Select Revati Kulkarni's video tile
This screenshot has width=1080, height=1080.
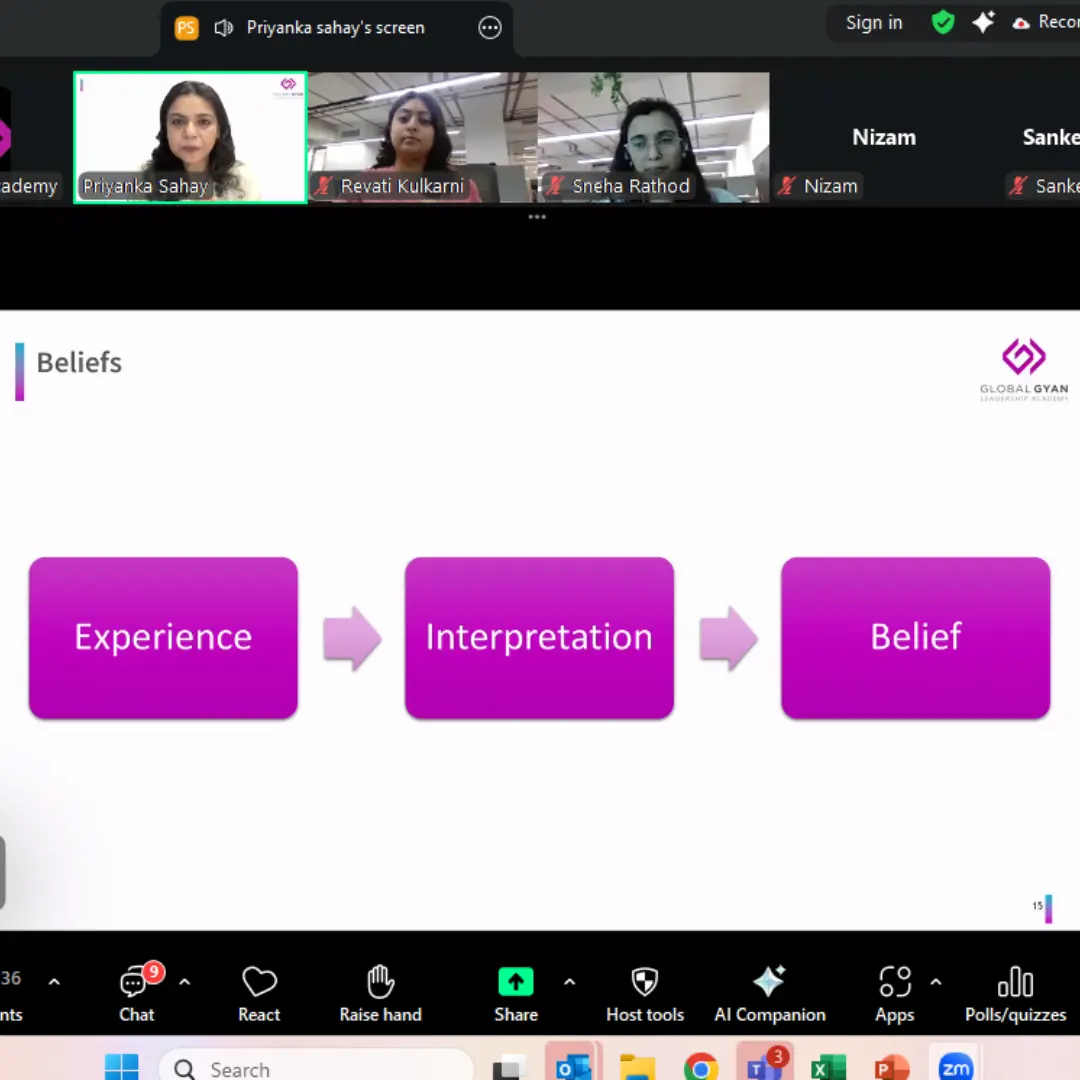(422, 137)
